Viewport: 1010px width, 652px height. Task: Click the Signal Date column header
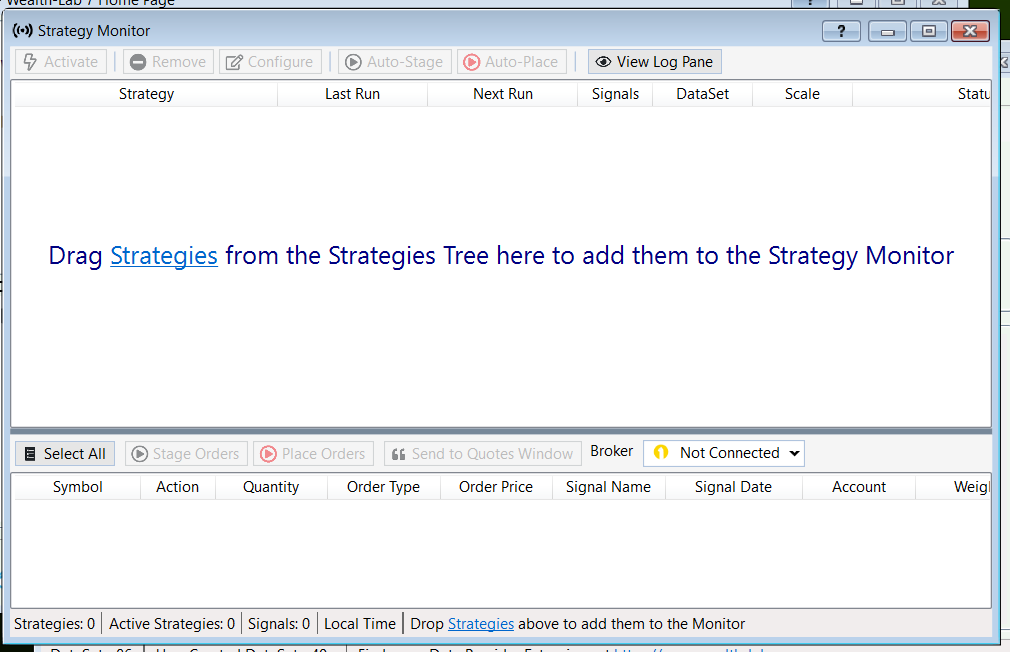pyautogui.click(x=733, y=487)
